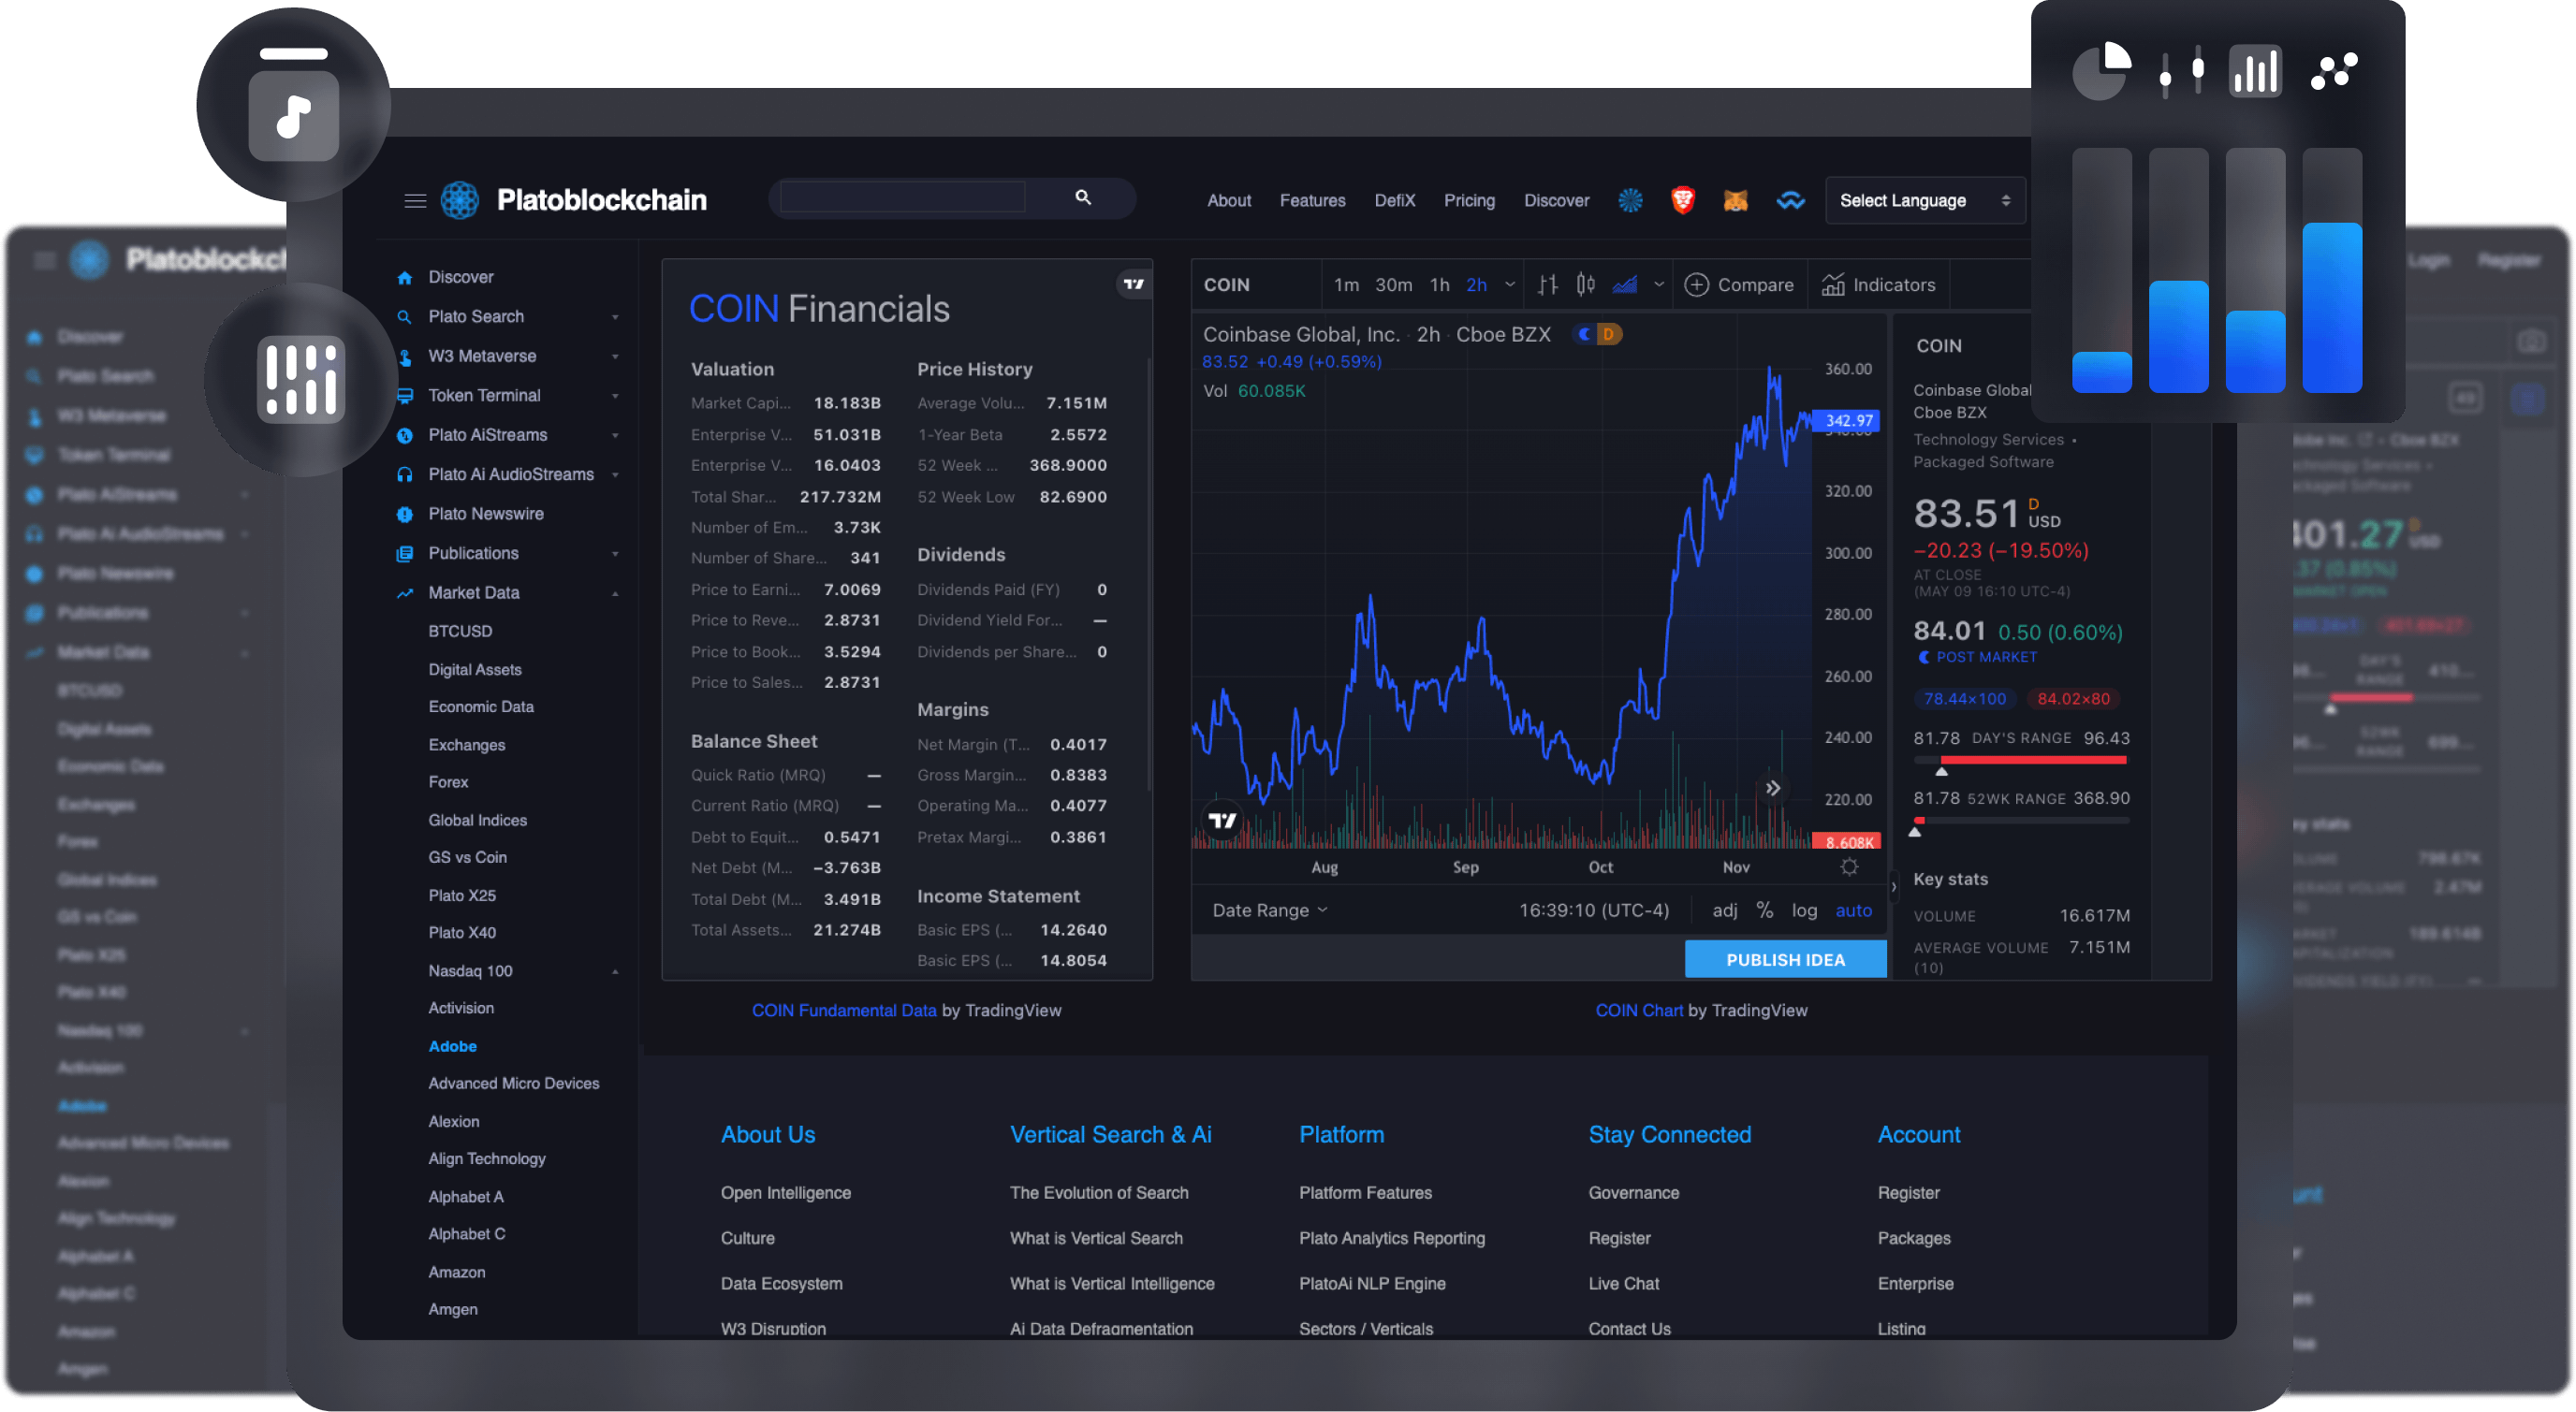Toggle log scale on chart

[x=1804, y=910]
